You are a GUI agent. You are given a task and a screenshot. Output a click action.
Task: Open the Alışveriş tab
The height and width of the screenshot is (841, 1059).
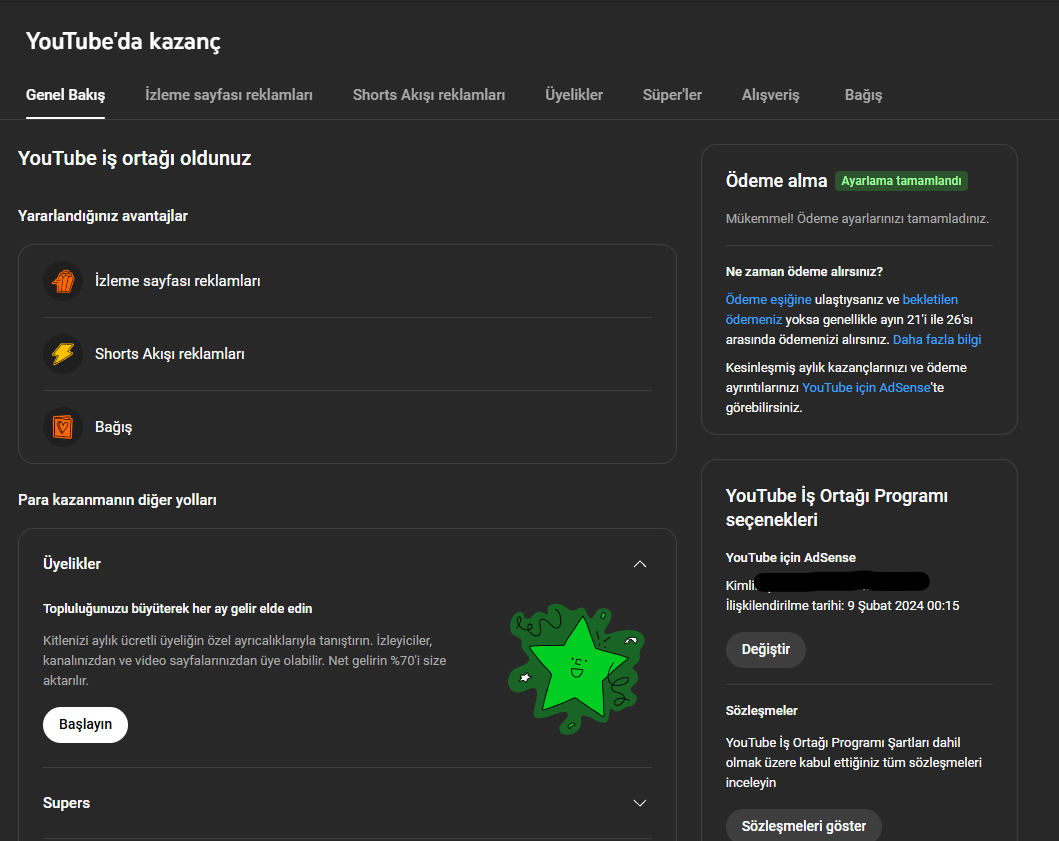[x=771, y=95]
